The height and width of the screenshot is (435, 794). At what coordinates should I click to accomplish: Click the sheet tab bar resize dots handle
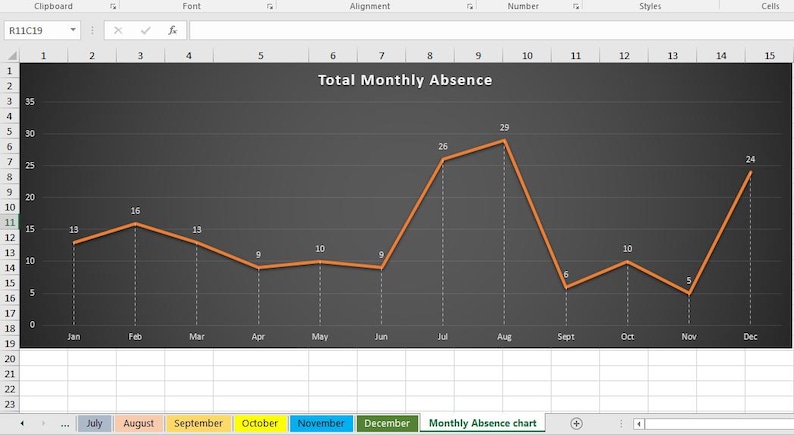coord(621,423)
